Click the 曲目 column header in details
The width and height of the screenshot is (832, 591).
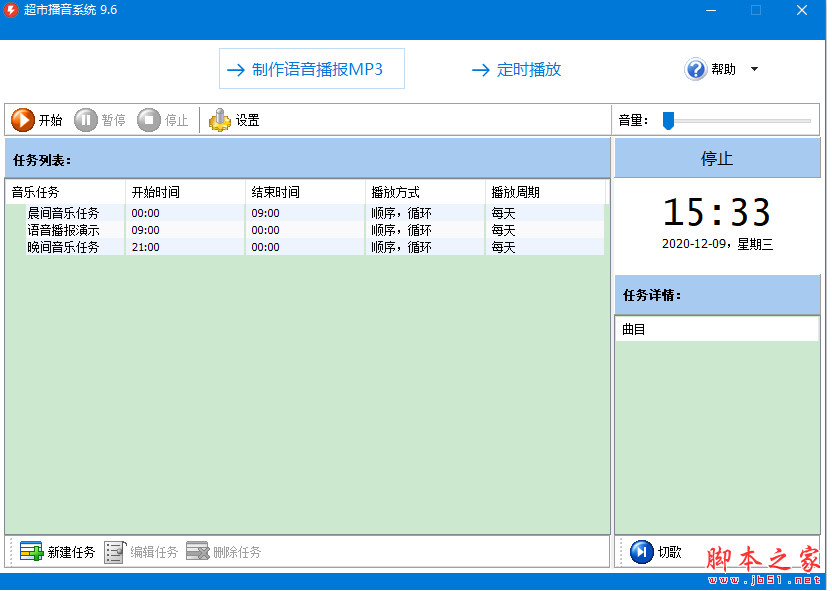pyautogui.click(x=717, y=329)
